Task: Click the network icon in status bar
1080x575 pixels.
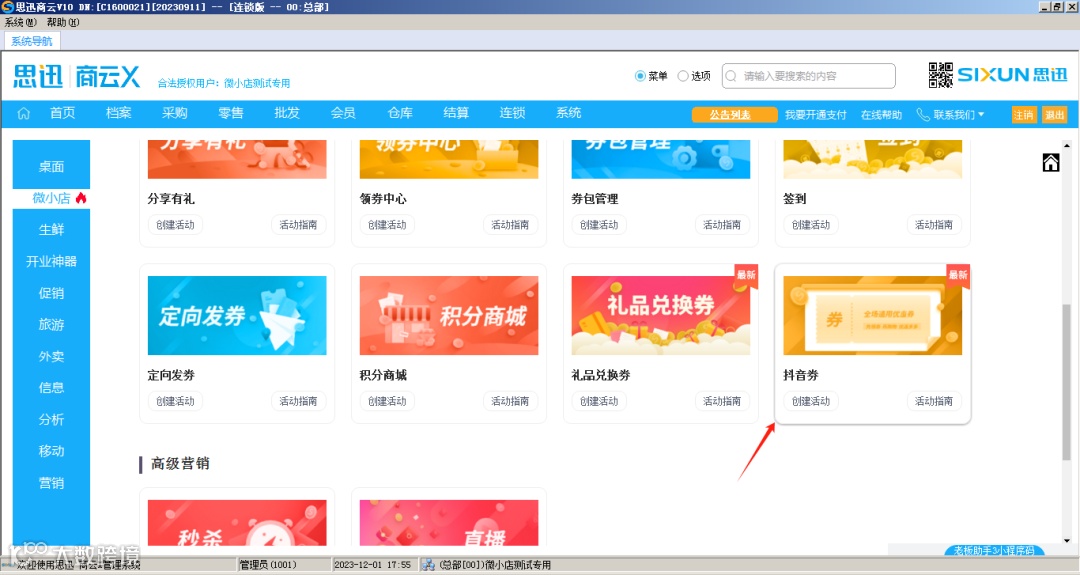Action: tap(428, 565)
